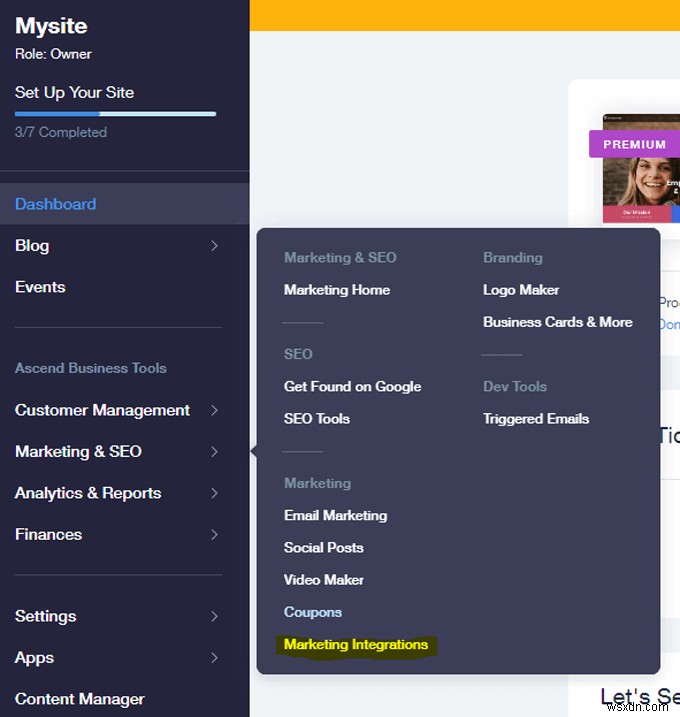Open Email Marketing menu entry

tap(336, 515)
